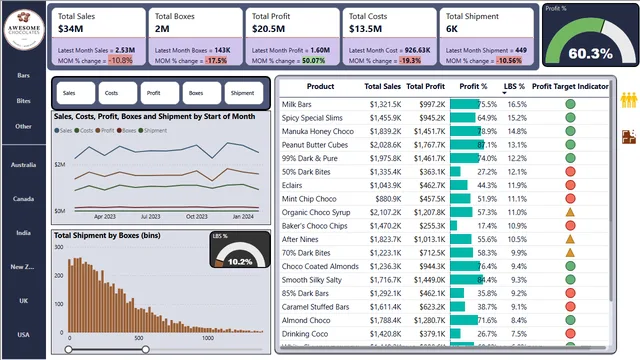
Task: Filter by Other category in sidebar
Action: pyautogui.click(x=24, y=127)
